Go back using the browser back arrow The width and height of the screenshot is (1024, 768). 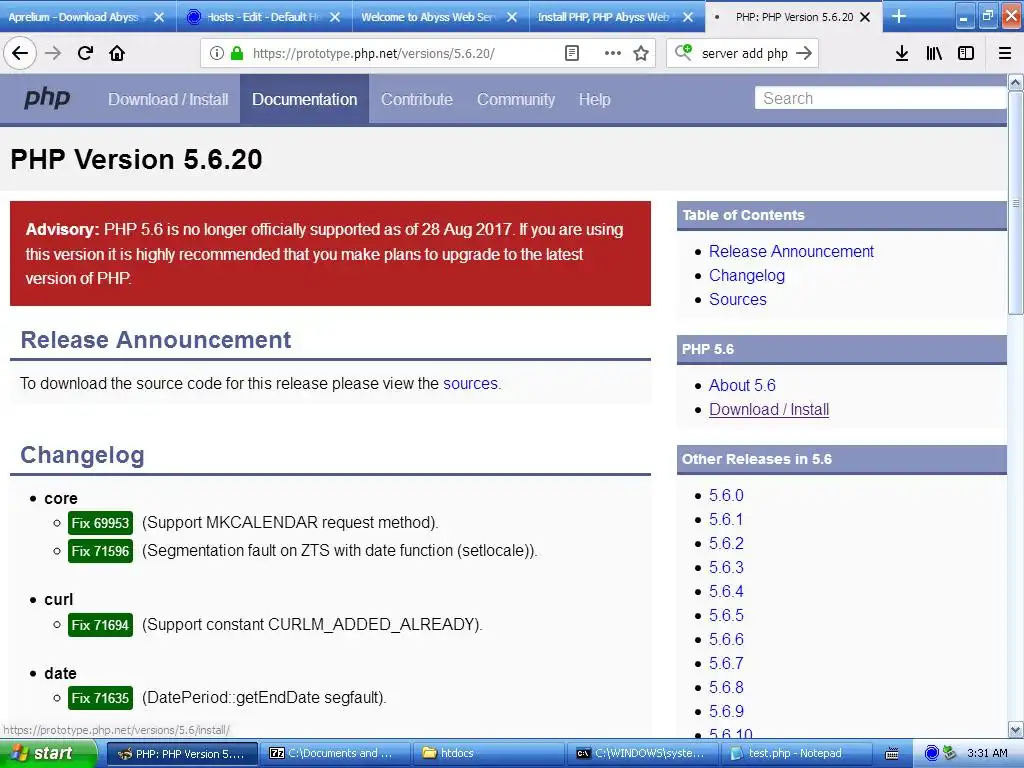pos(20,53)
